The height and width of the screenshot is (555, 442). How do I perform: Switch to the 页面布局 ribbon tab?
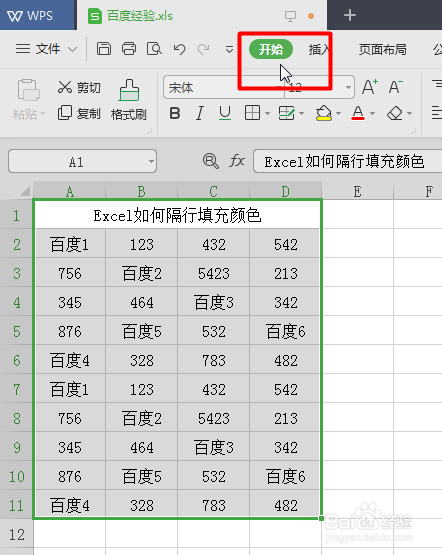click(x=383, y=50)
